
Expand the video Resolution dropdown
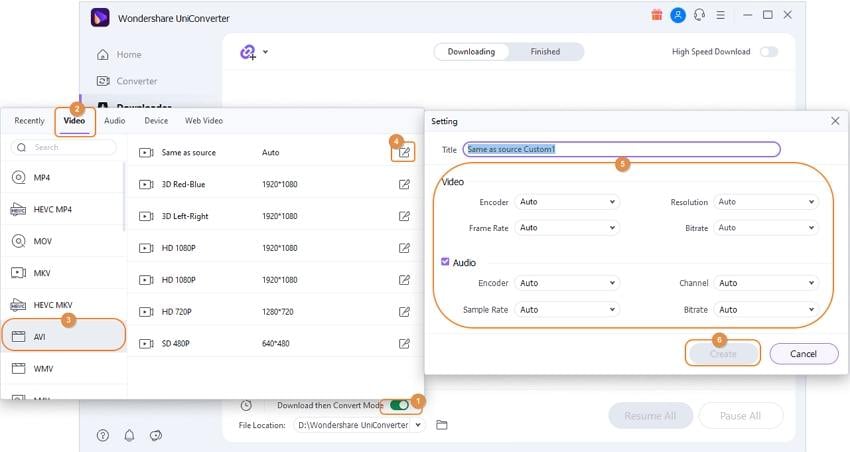(x=765, y=202)
